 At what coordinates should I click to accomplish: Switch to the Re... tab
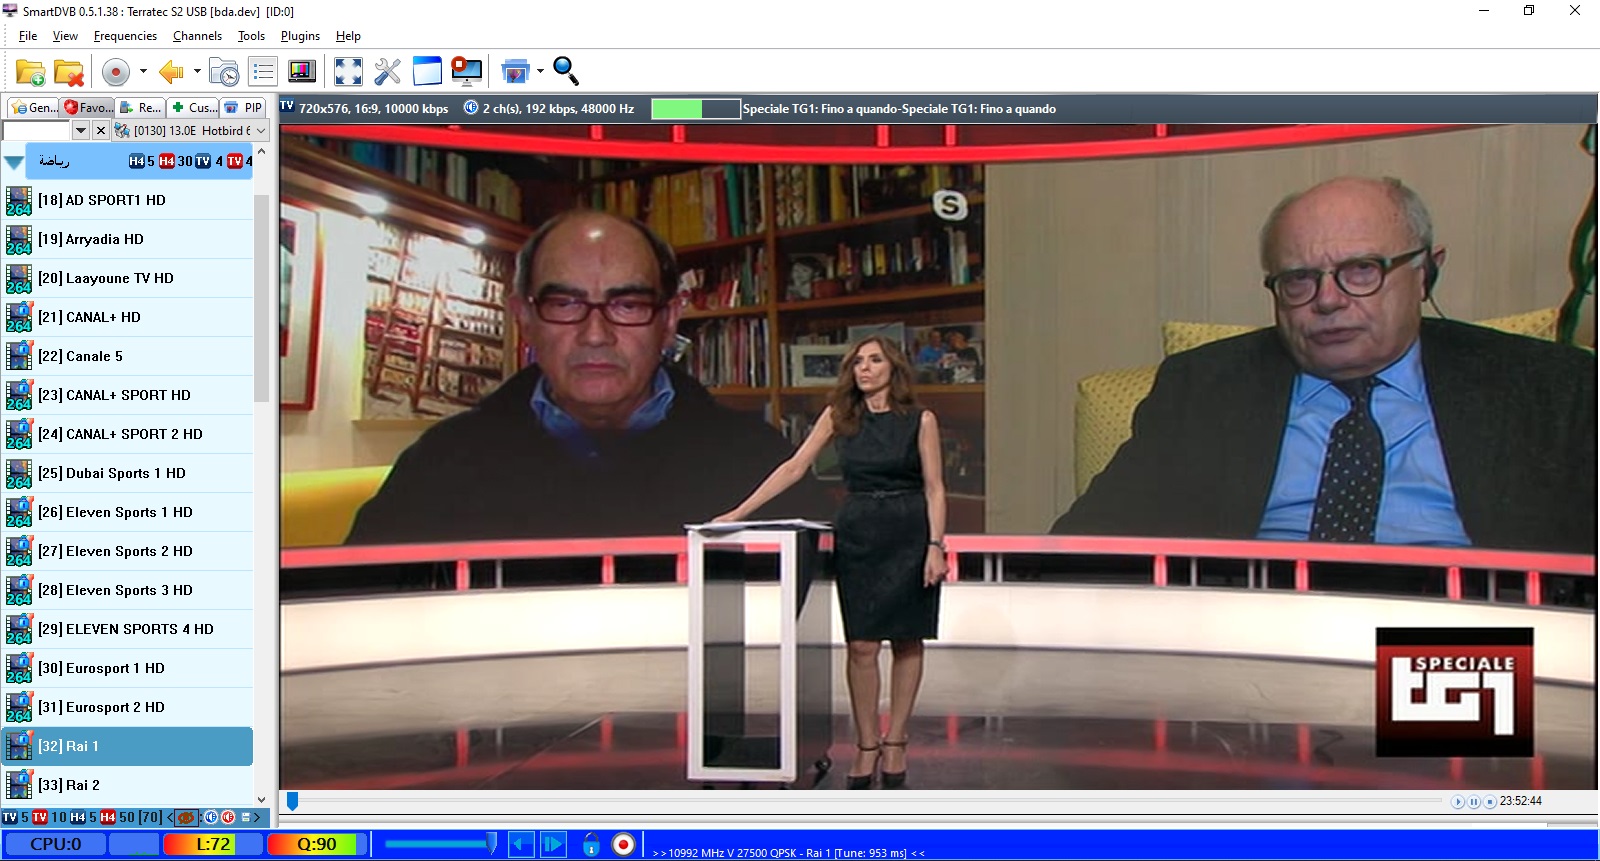[140, 107]
